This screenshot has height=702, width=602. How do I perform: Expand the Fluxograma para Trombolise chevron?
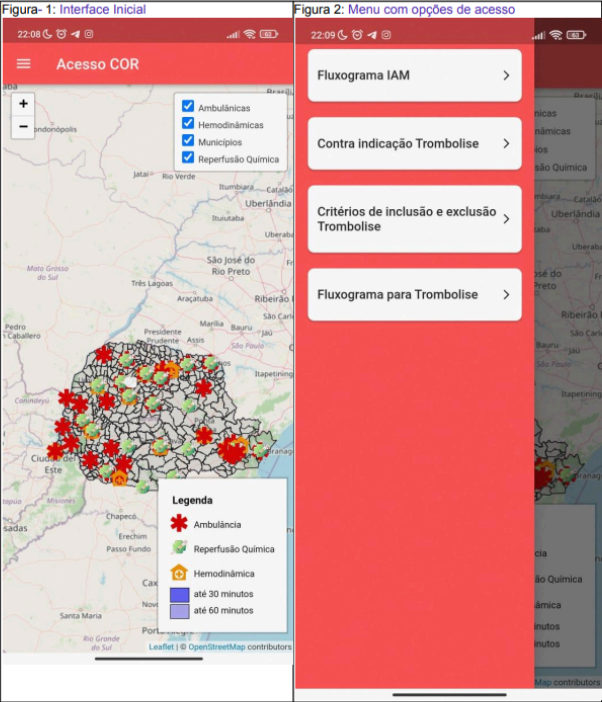(x=506, y=295)
